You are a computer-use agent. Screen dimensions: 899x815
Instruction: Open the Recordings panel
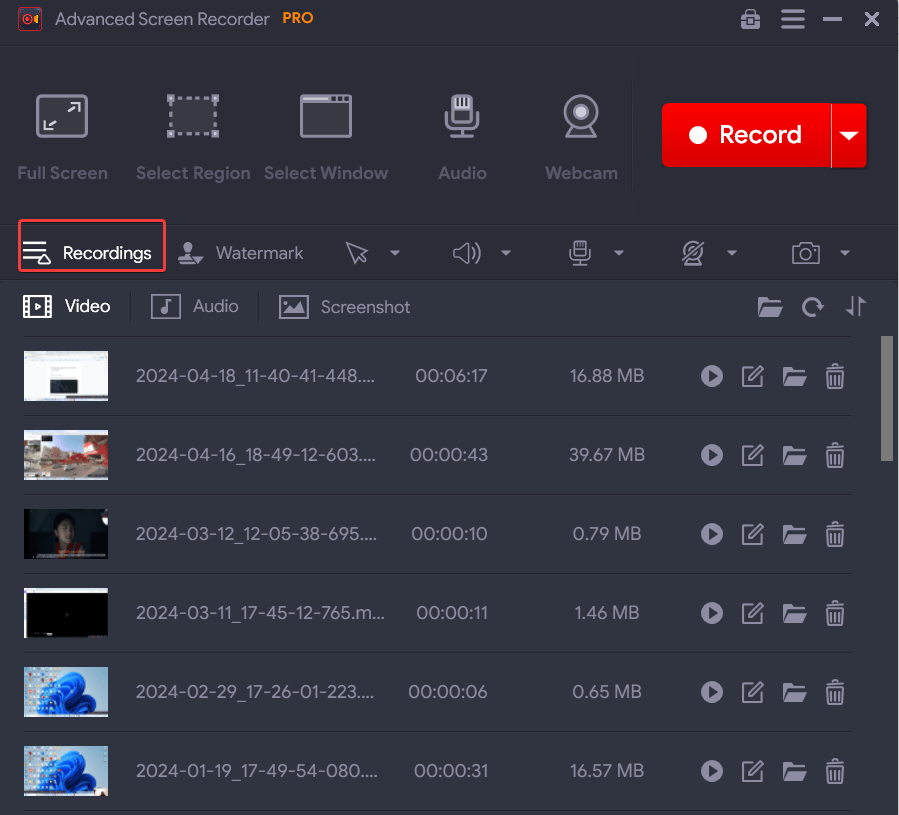[91, 252]
